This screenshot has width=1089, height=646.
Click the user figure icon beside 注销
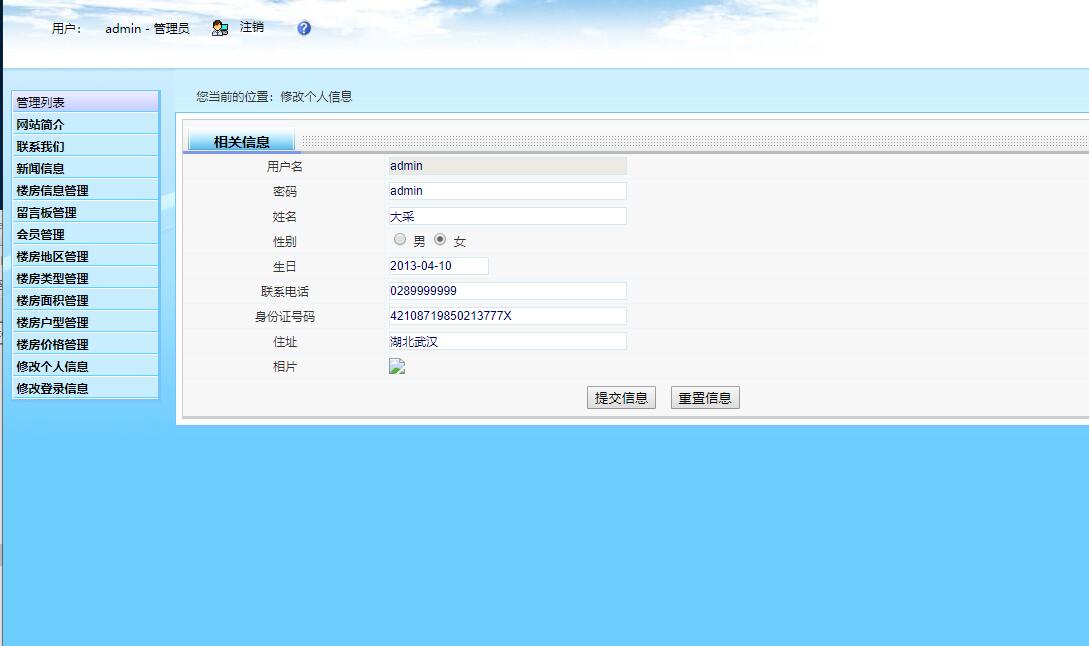tap(219, 27)
